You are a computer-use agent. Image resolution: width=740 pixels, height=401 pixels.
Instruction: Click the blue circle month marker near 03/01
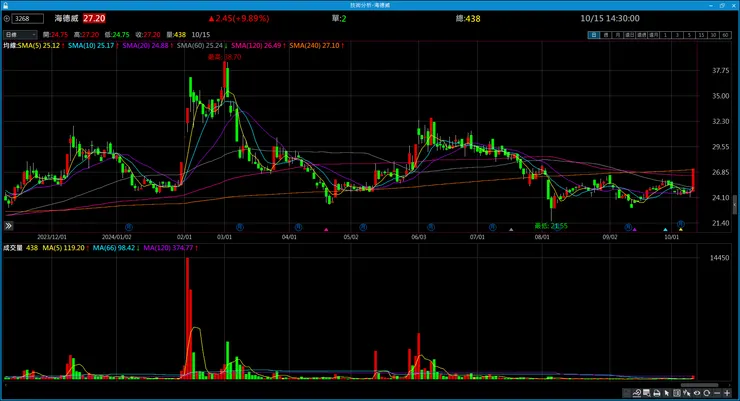pyautogui.click(x=240, y=227)
